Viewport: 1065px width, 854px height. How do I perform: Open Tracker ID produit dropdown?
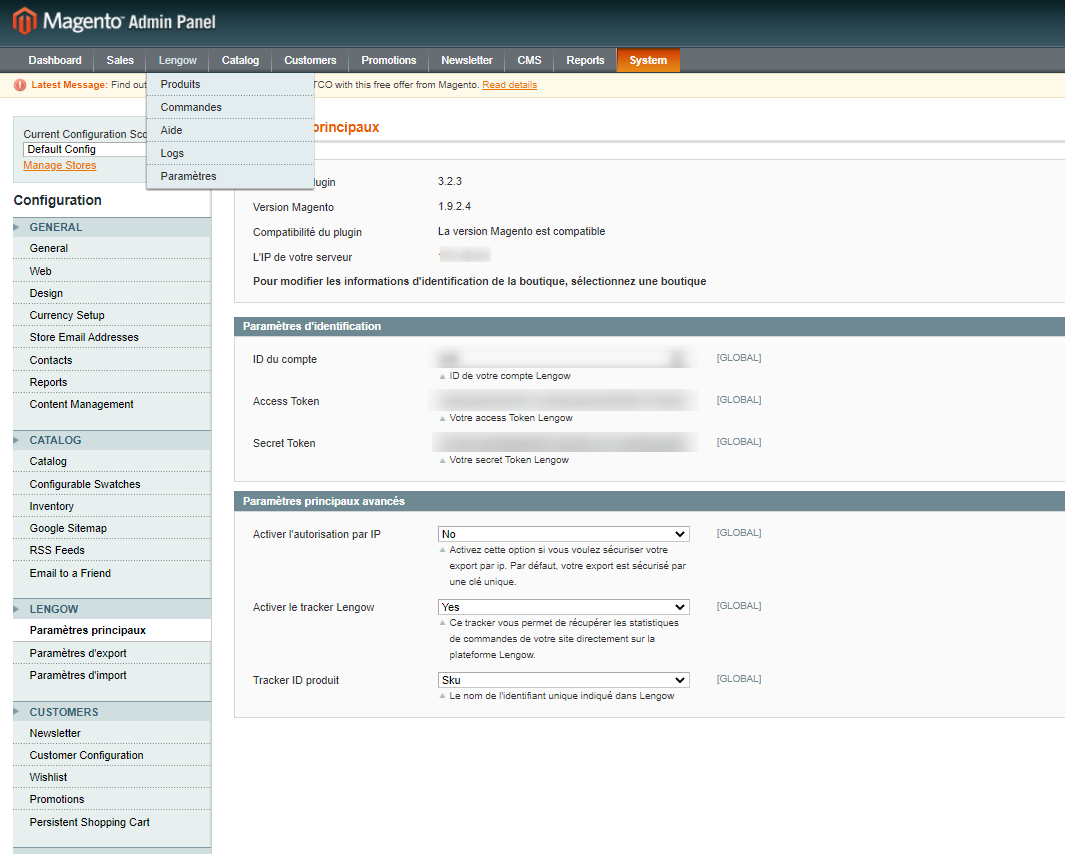pyautogui.click(x=564, y=680)
